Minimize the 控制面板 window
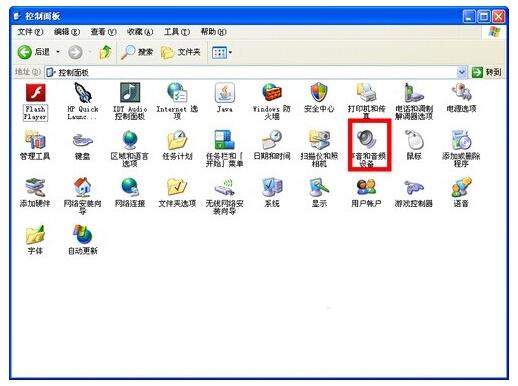 (469, 16)
